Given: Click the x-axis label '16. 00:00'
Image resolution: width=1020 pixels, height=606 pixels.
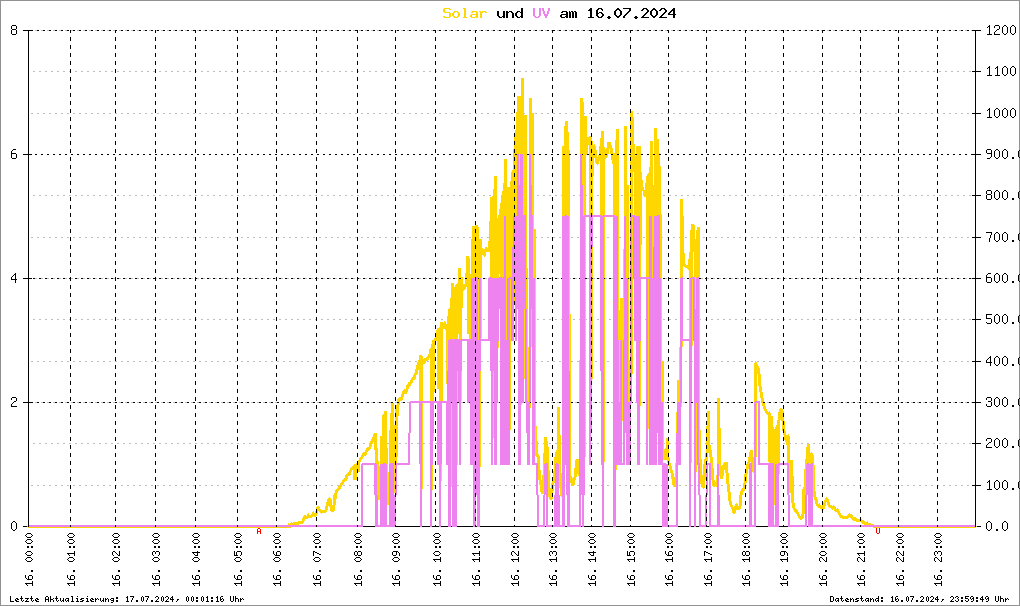Looking at the screenshot, I should point(29,559).
